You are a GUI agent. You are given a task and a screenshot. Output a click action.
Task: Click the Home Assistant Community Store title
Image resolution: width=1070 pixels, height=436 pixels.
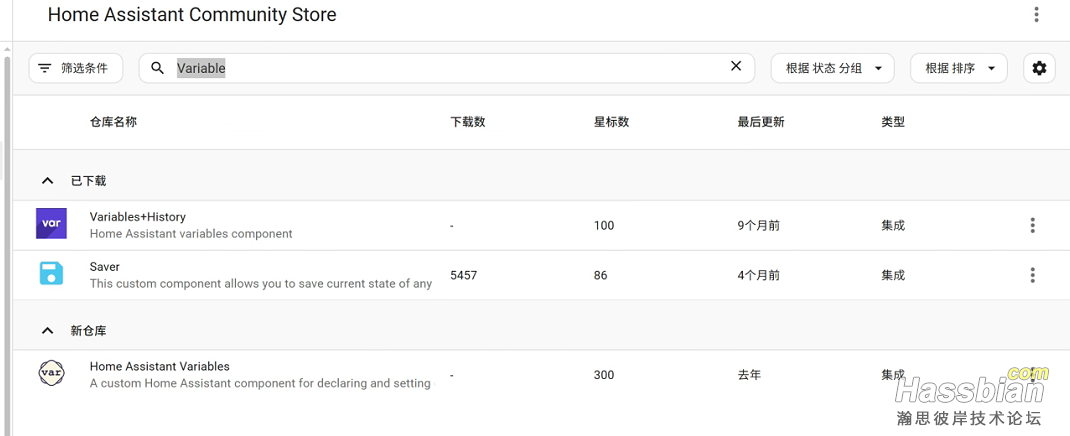(192, 14)
